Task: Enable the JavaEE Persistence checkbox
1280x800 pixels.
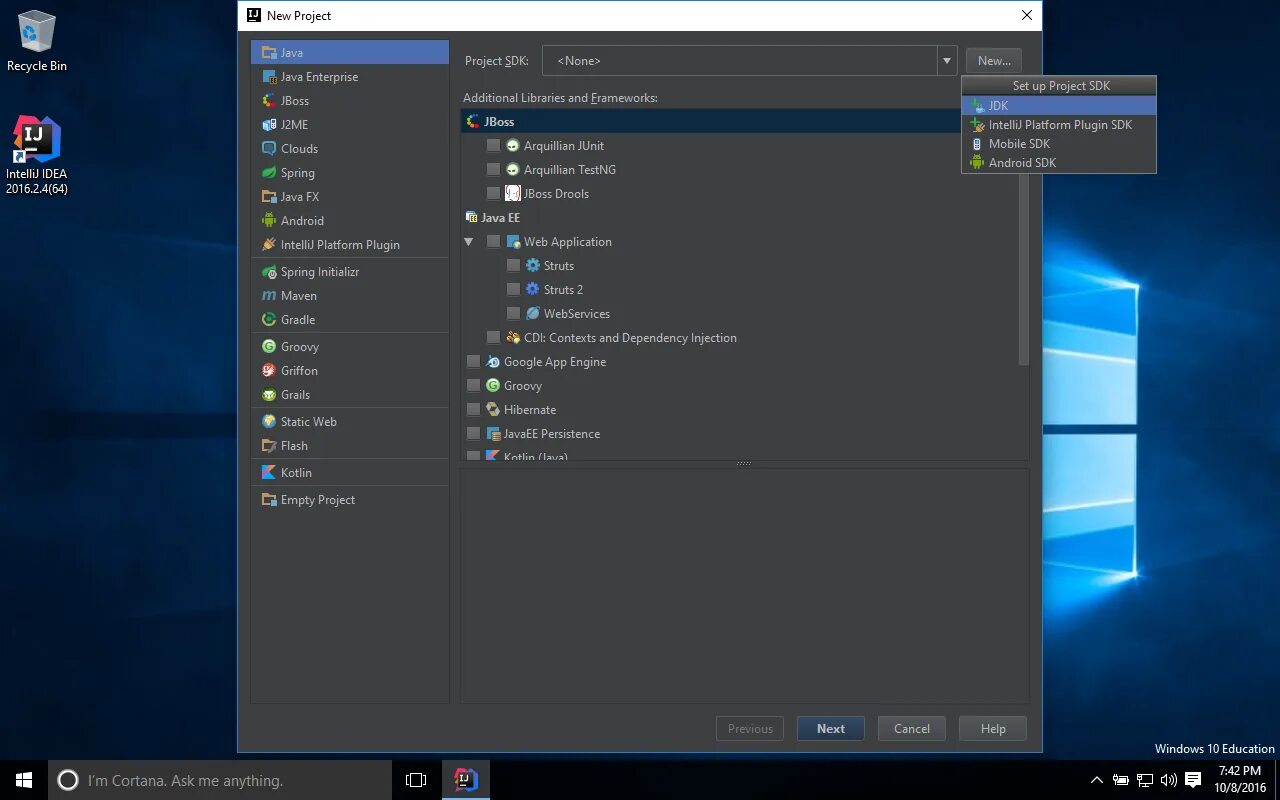Action: coord(473,434)
